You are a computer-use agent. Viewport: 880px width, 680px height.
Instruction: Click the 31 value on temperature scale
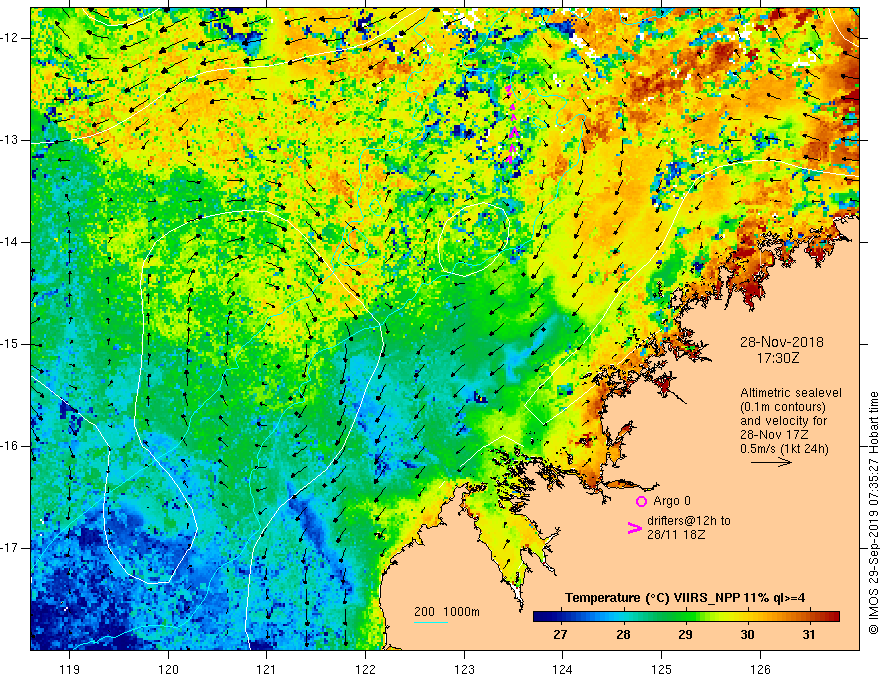click(x=808, y=635)
